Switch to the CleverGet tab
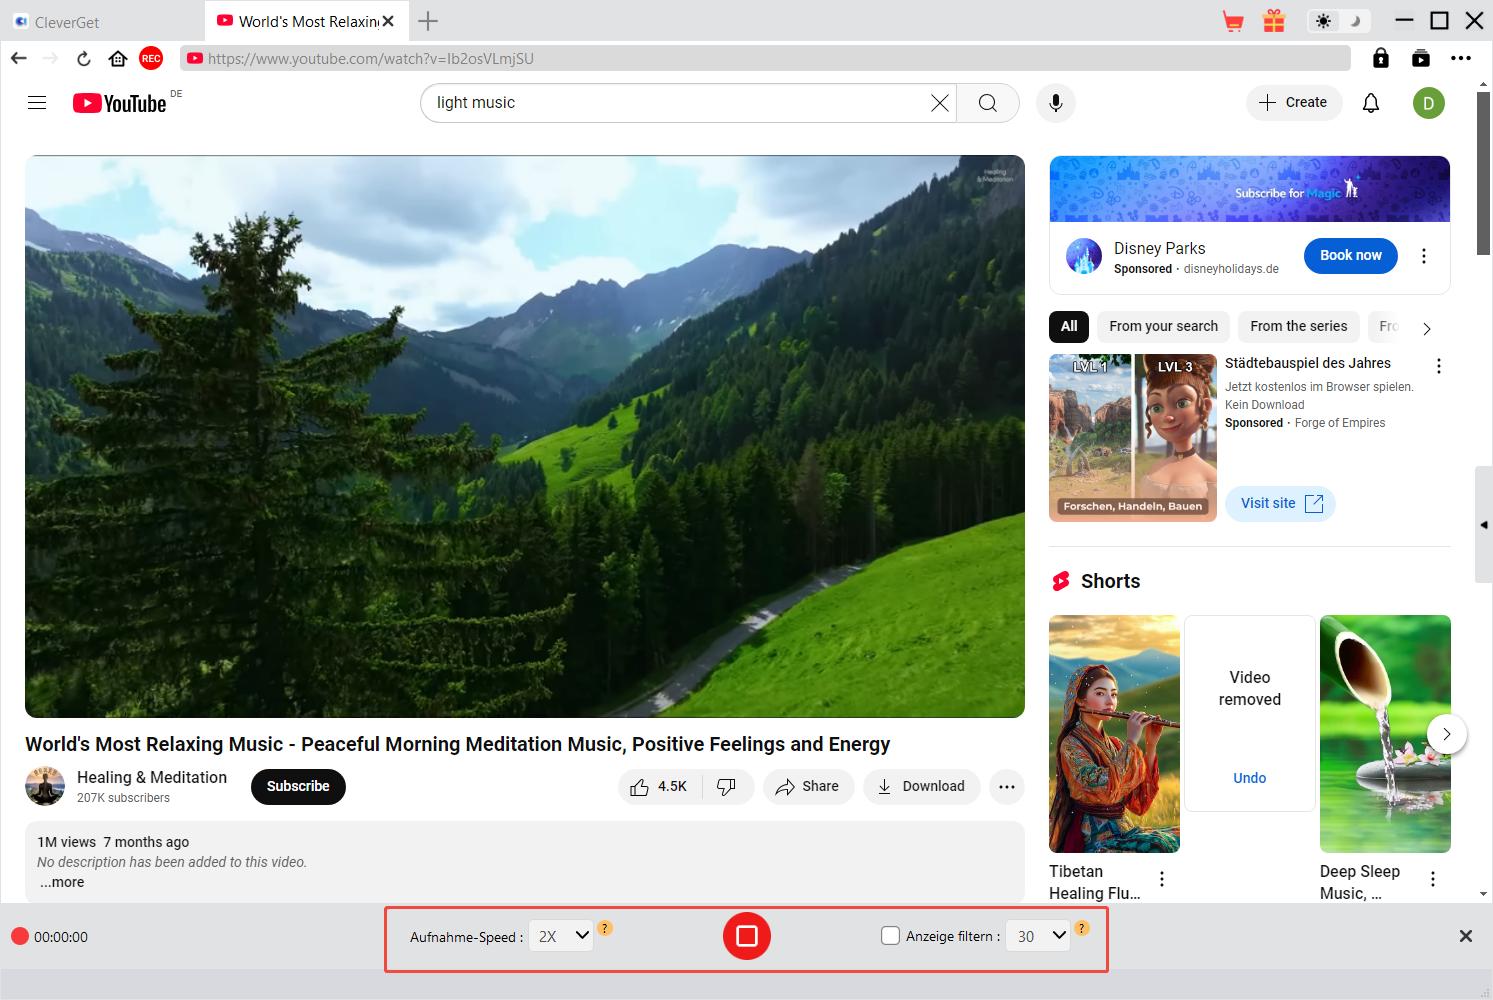1493x1000 pixels. click(x=66, y=22)
